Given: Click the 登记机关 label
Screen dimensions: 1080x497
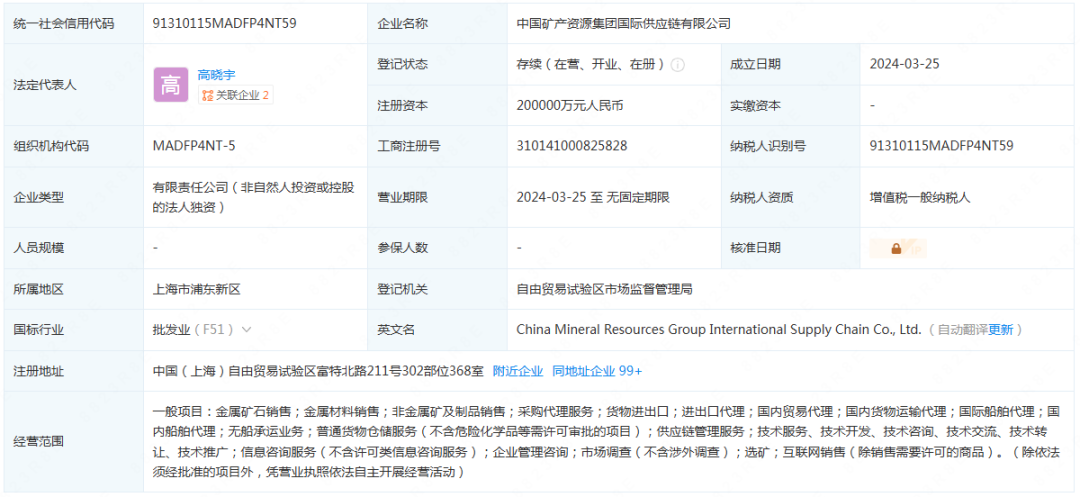Looking at the screenshot, I should (402, 290).
